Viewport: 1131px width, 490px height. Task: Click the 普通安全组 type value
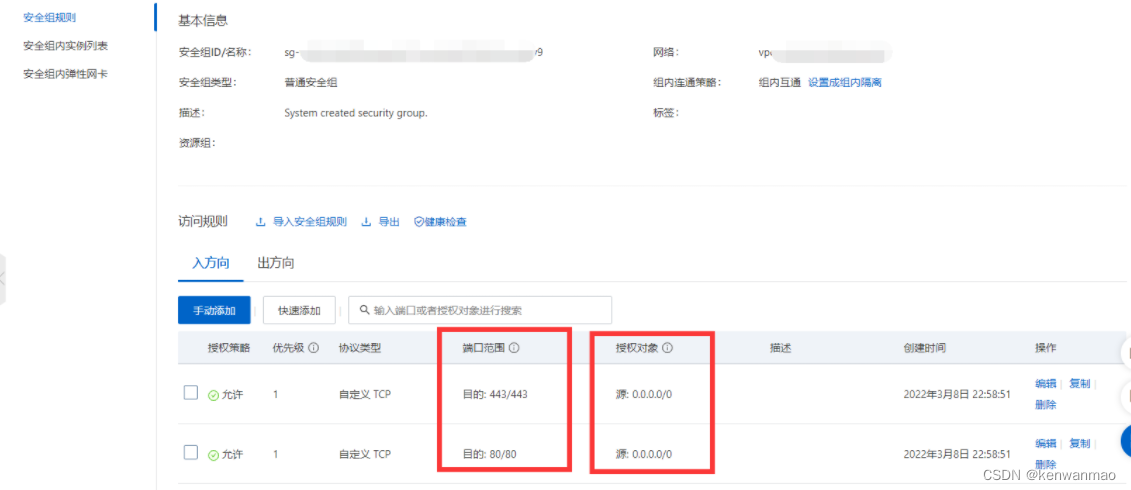(x=311, y=82)
